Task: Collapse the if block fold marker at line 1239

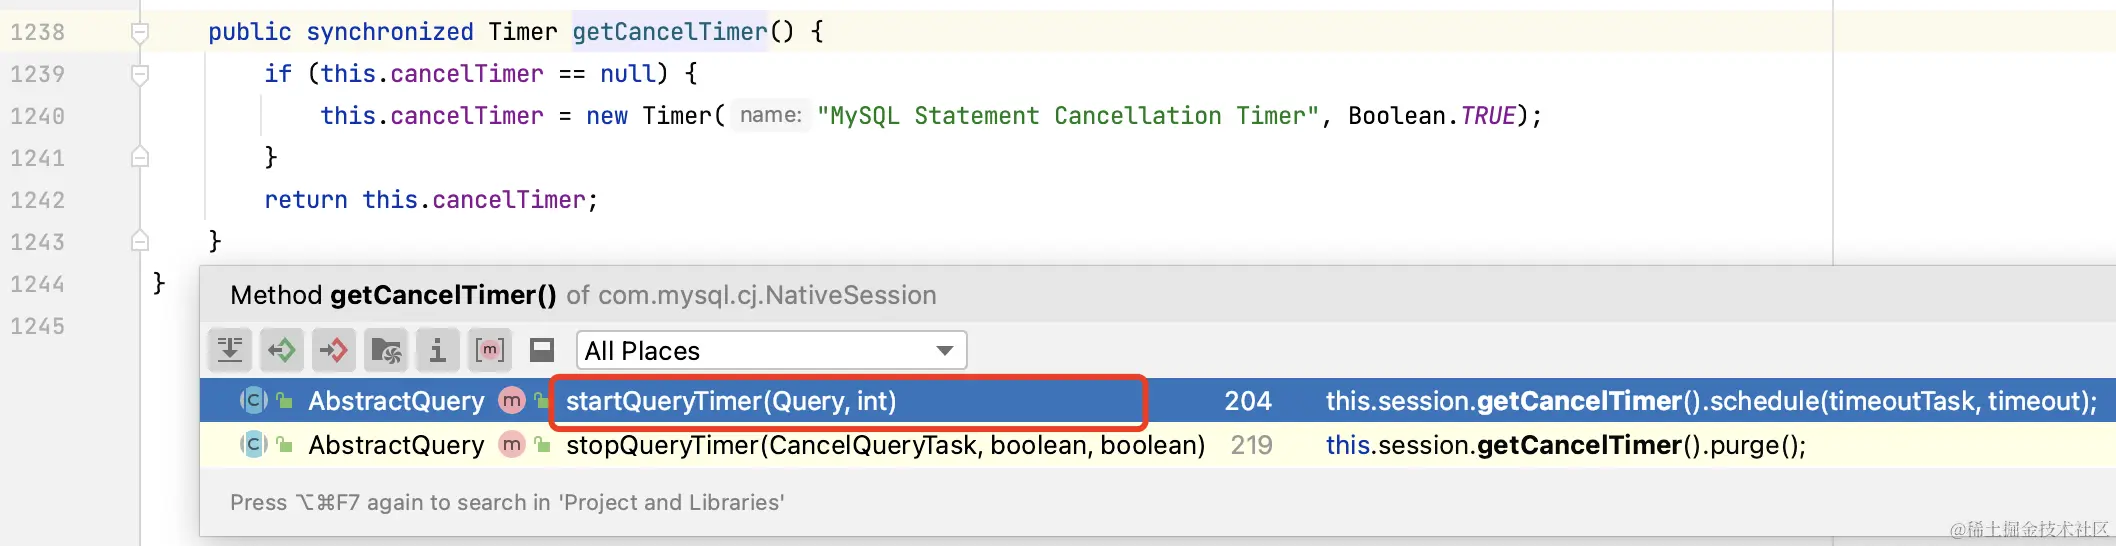Action: click(x=140, y=75)
